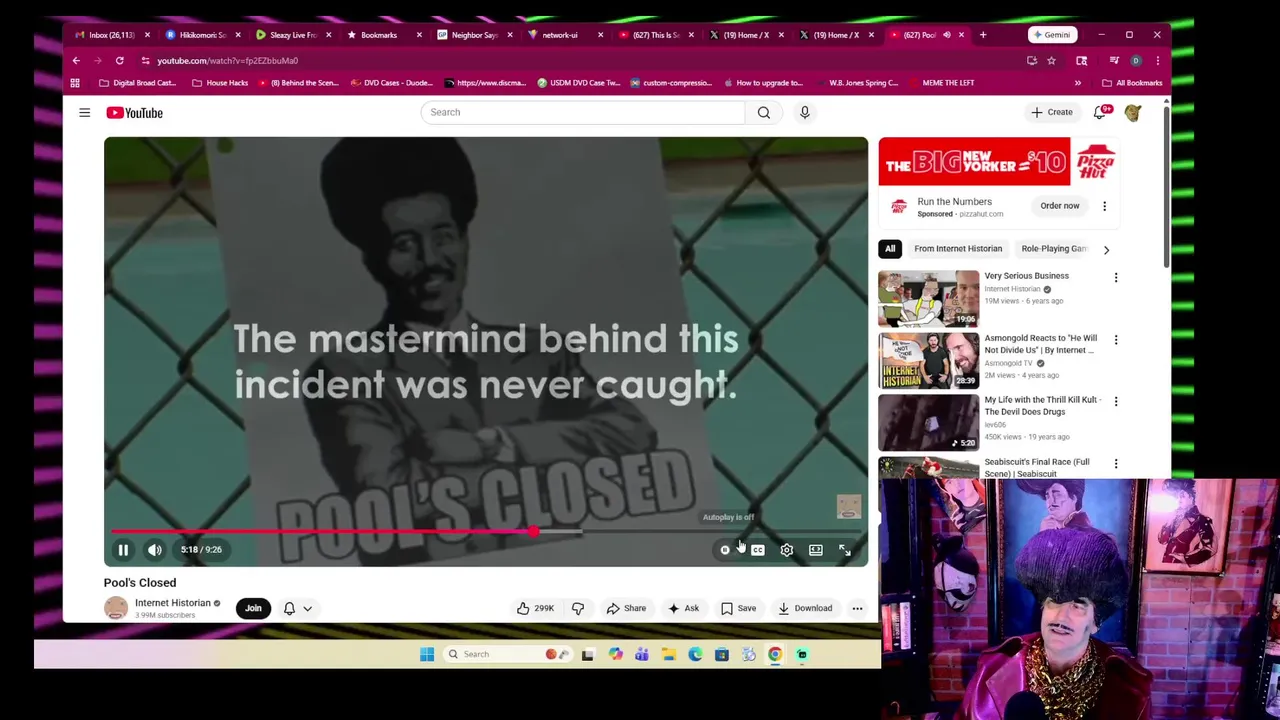The width and height of the screenshot is (1280, 720).
Task: Open the Asmongold Reacts video title
Action: 1040,344
